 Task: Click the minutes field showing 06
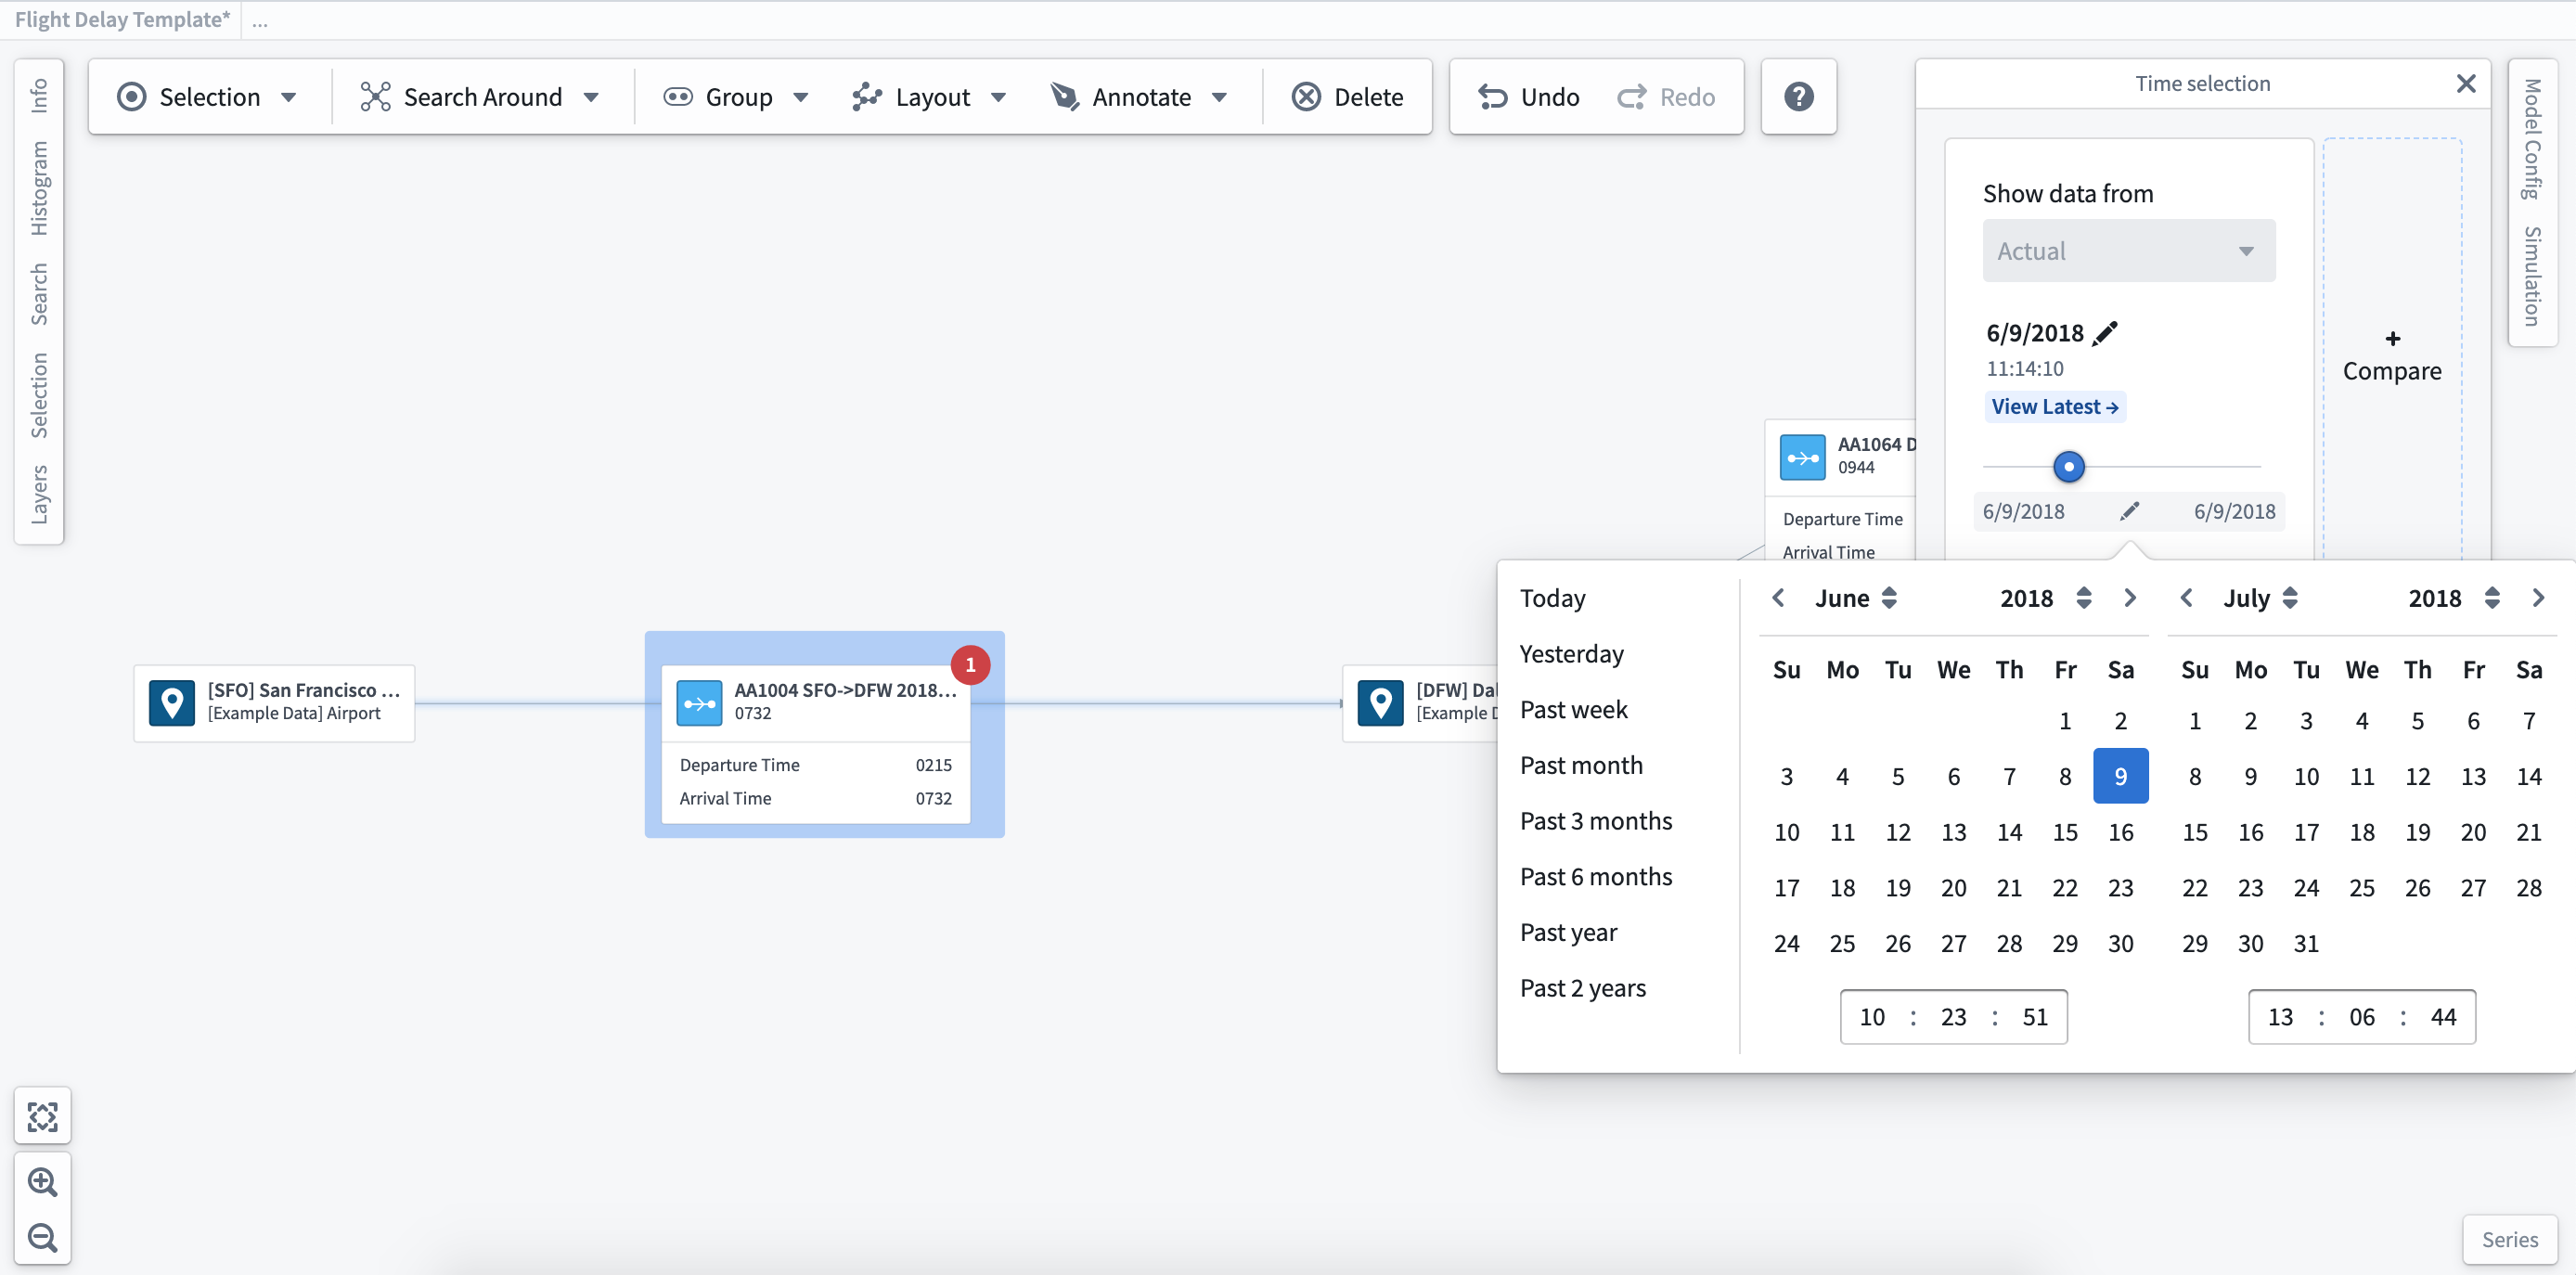click(x=2361, y=1017)
